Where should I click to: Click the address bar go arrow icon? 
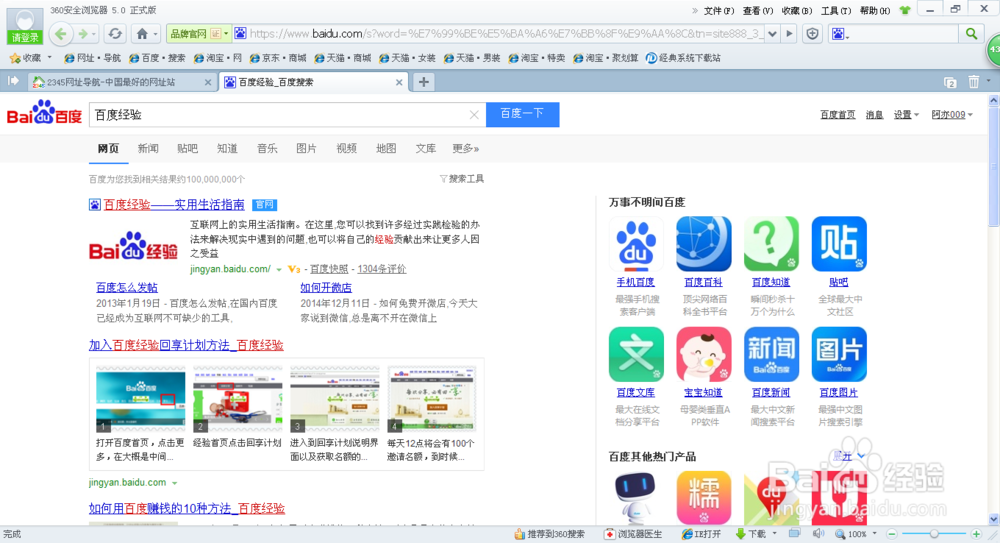point(790,34)
